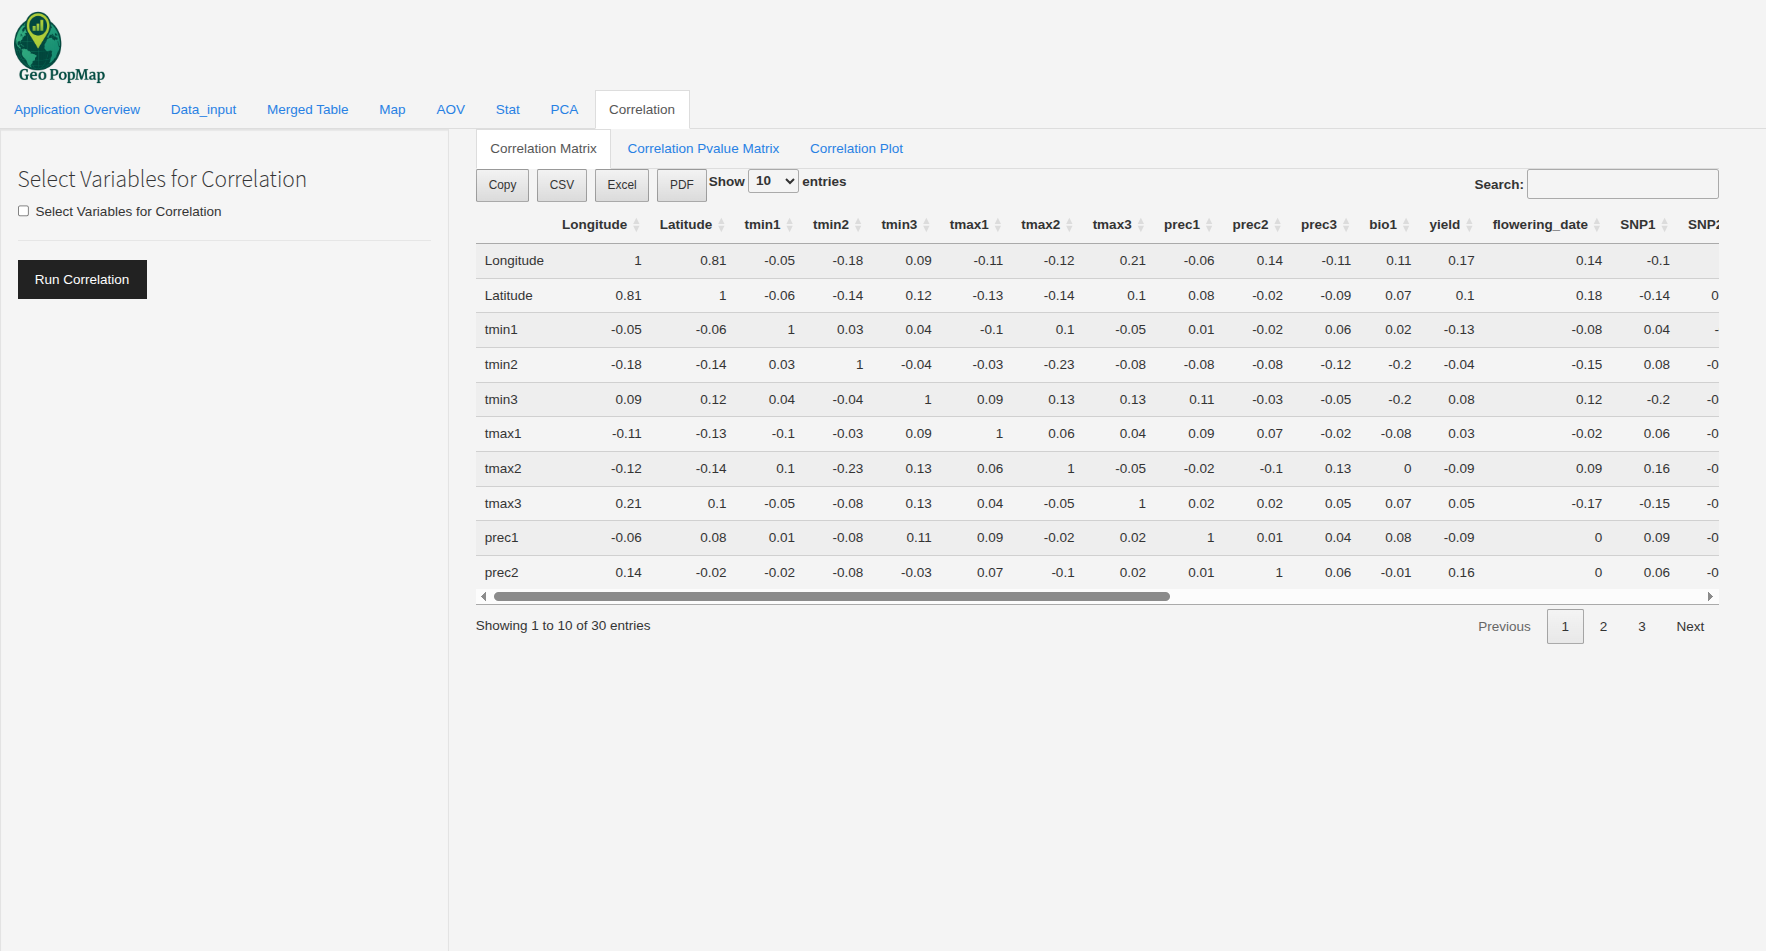Image resolution: width=1766 pixels, height=951 pixels.
Task: Switch to Data_input tab
Action: pos(204,110)
